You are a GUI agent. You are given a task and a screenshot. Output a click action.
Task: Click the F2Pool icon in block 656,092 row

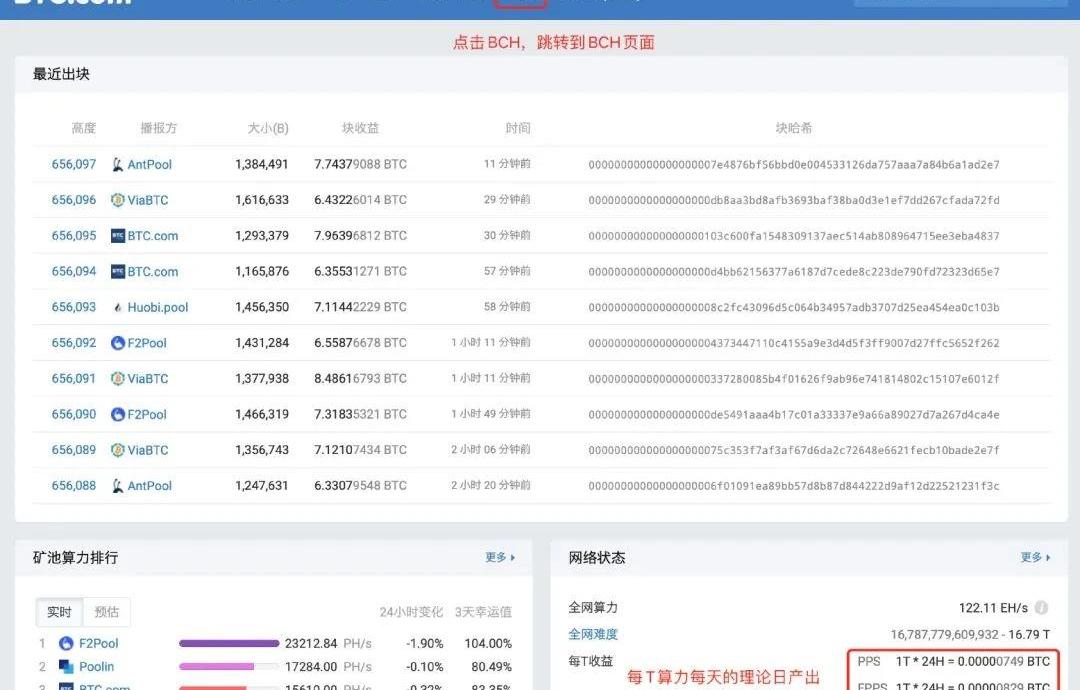click(118, 343)
